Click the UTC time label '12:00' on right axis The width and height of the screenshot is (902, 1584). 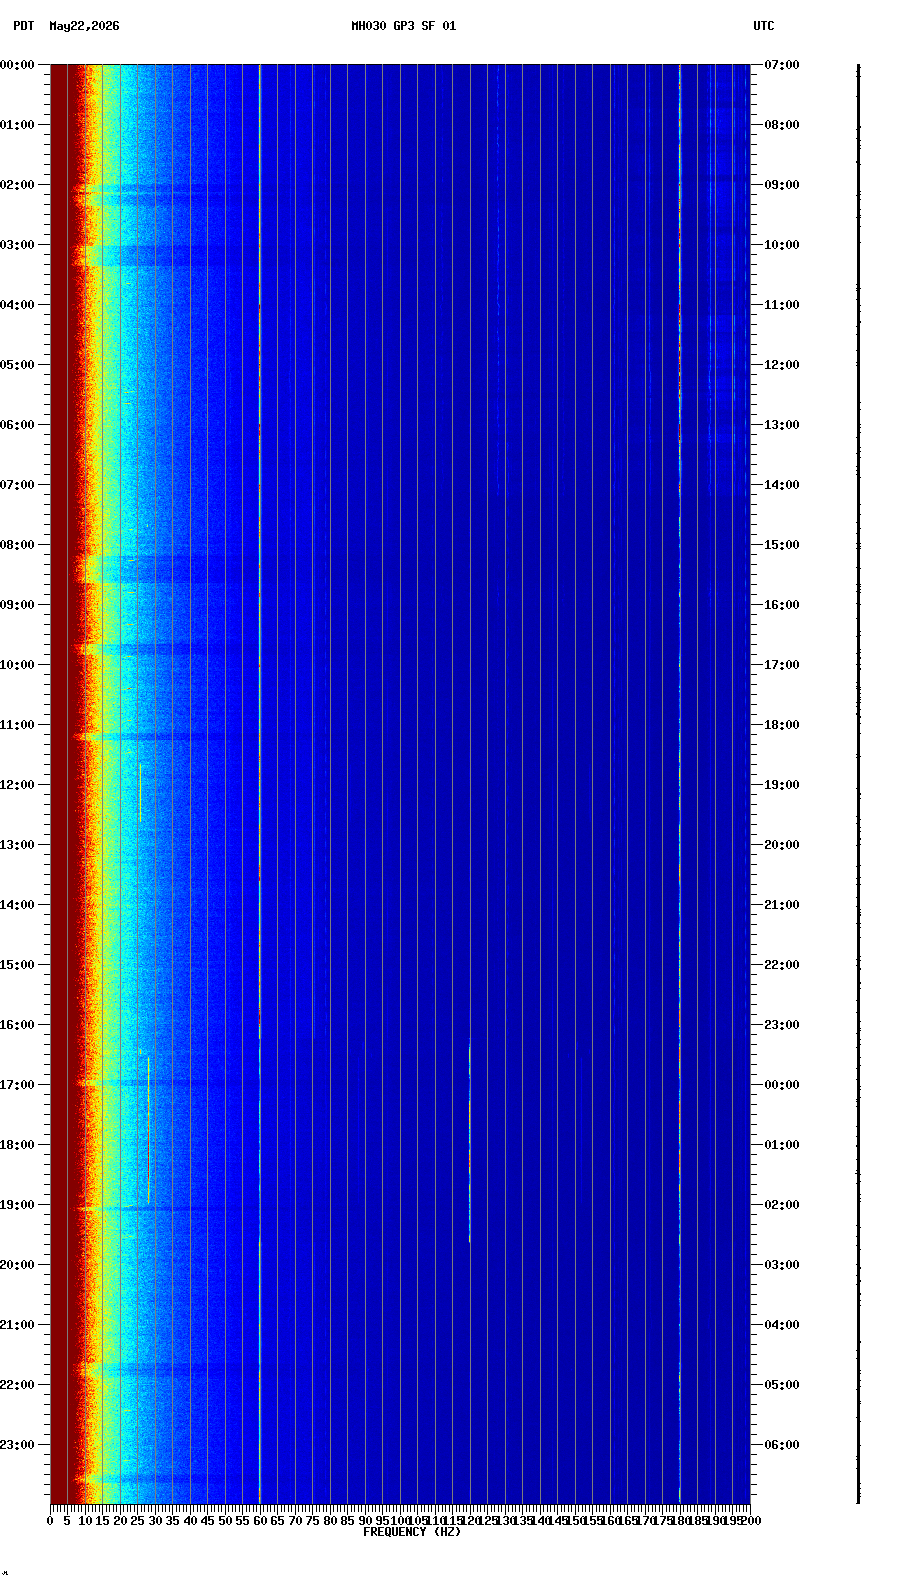[x=781, y=365]
